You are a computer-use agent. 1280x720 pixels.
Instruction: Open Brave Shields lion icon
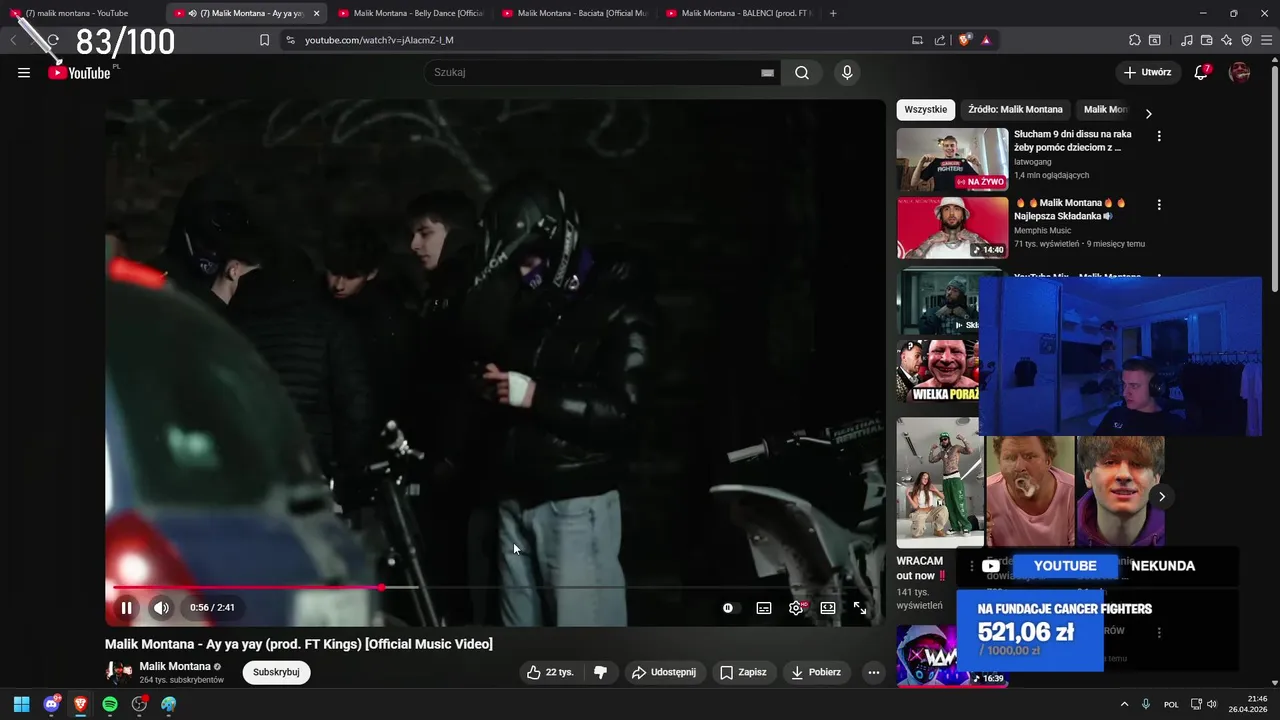pyautogui.click(x=965, y=40)
